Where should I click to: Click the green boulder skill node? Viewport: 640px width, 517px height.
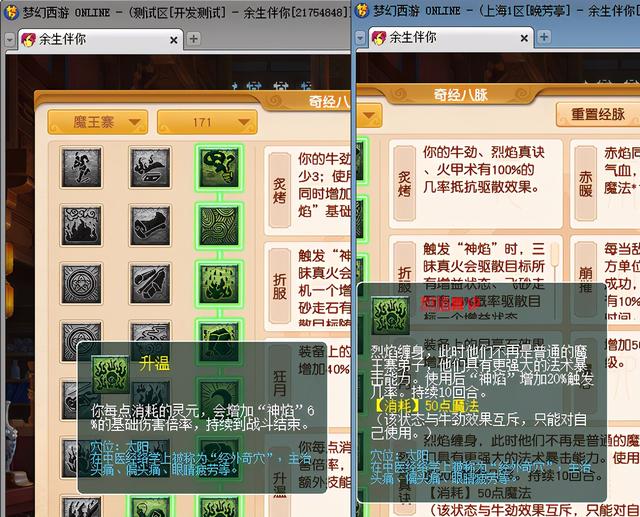tap(219, 342)
